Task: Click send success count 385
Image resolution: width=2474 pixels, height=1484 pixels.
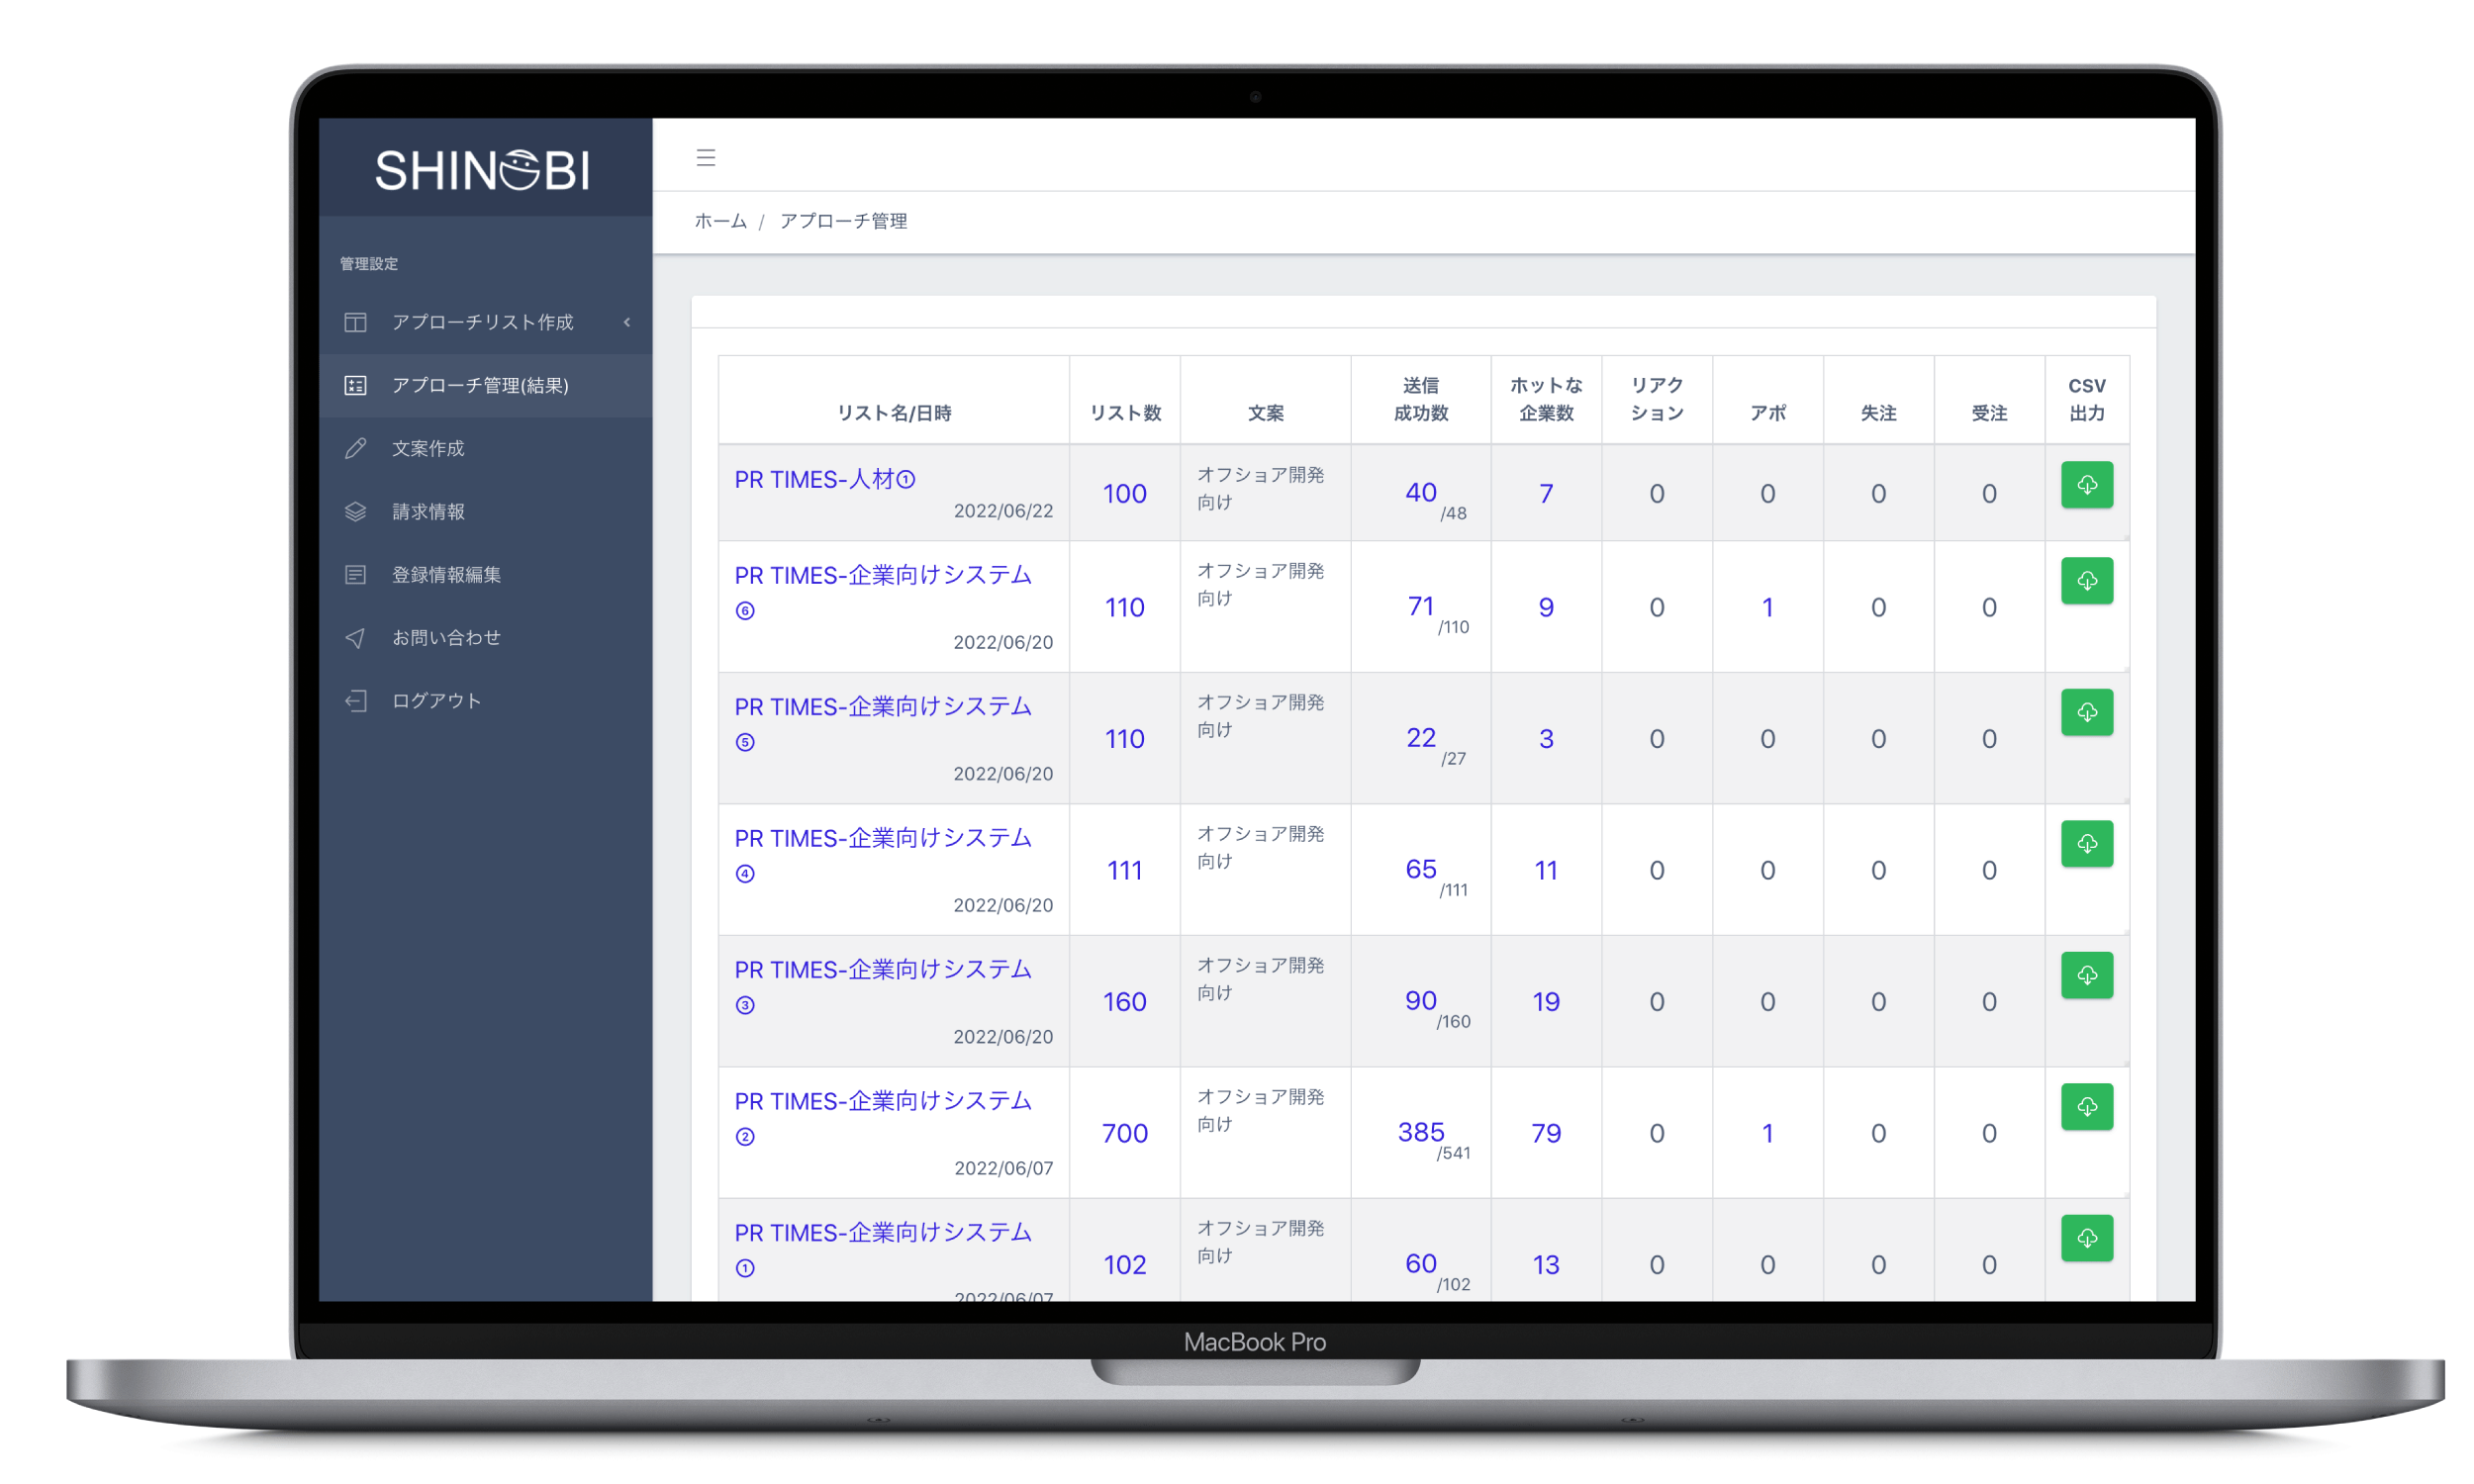Action: 1420,1131
